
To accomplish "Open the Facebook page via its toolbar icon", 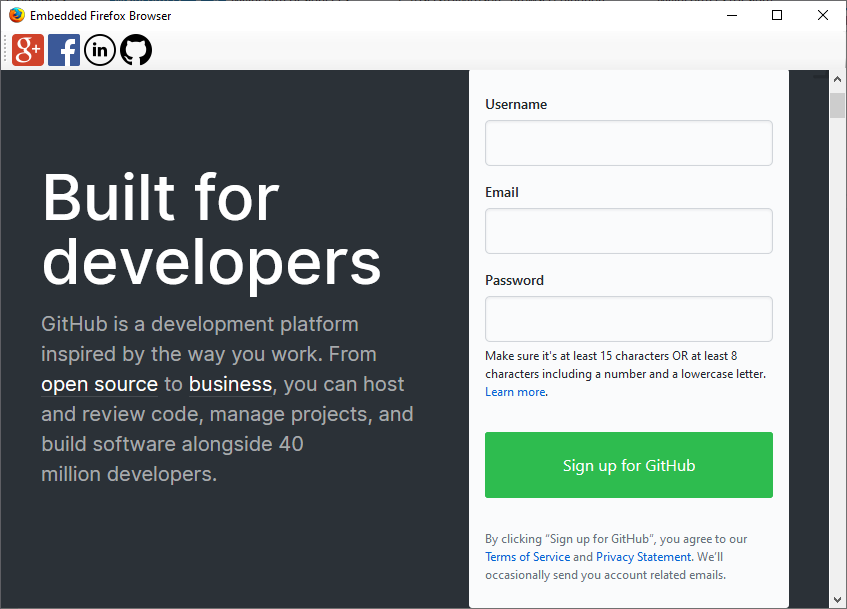I will (63, 49).
